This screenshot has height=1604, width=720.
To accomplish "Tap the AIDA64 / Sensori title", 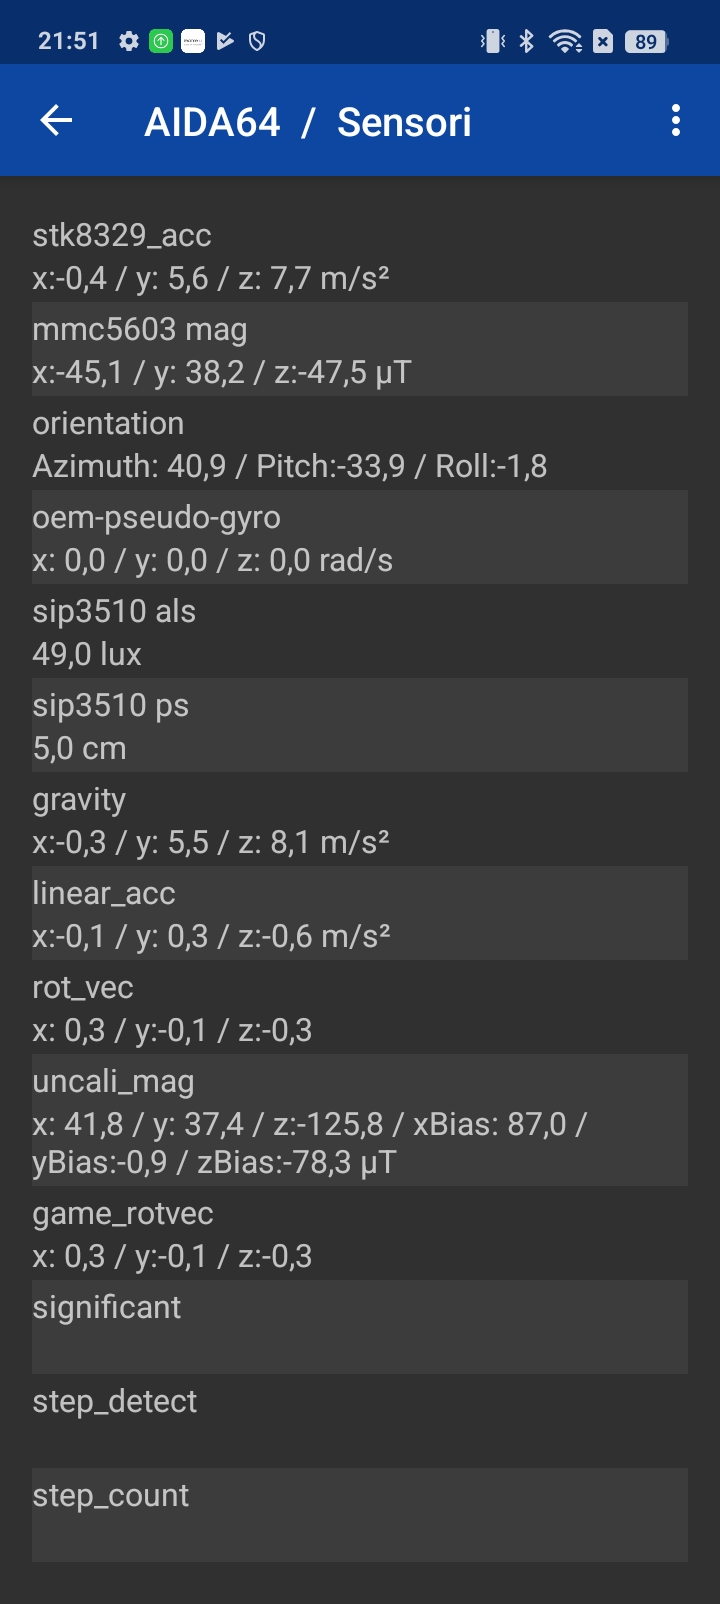I will 308,122.
